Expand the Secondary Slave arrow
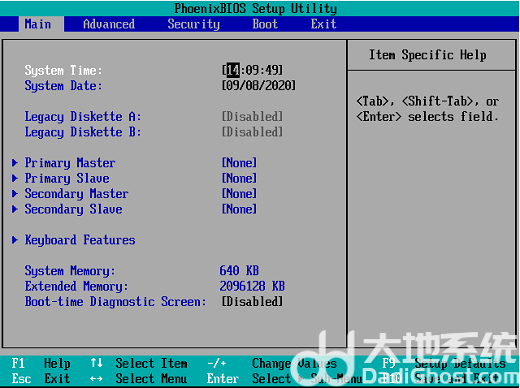520x388 pixels. point(15,209)
